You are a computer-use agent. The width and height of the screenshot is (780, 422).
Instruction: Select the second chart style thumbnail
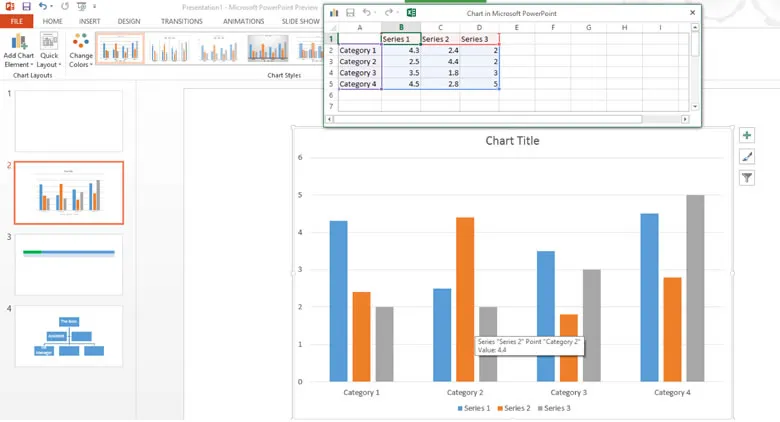pos(169,49)
